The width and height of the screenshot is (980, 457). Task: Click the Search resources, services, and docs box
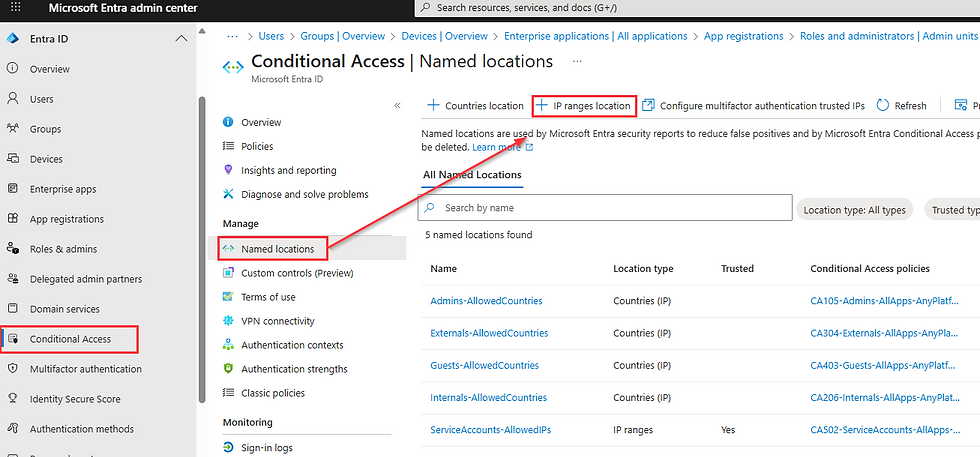697,8
